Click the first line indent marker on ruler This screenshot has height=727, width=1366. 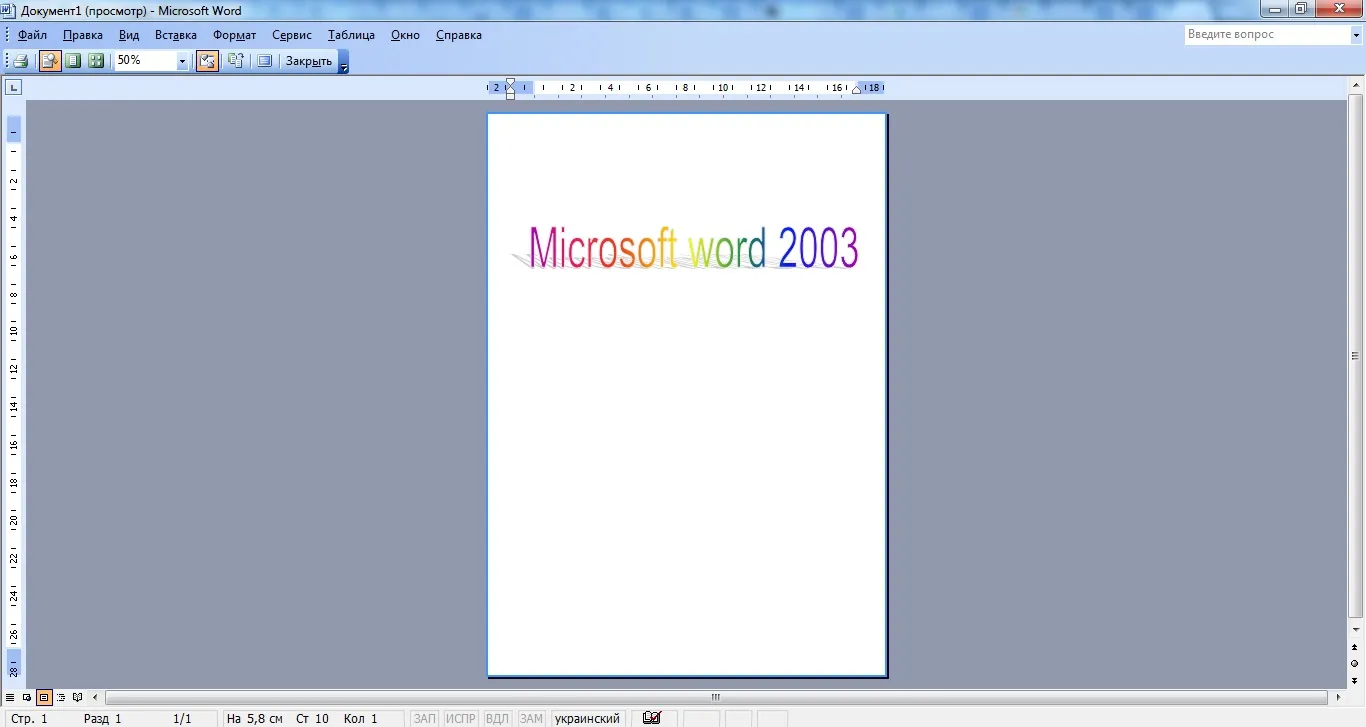pyautogui.click(x=510, y=83)
